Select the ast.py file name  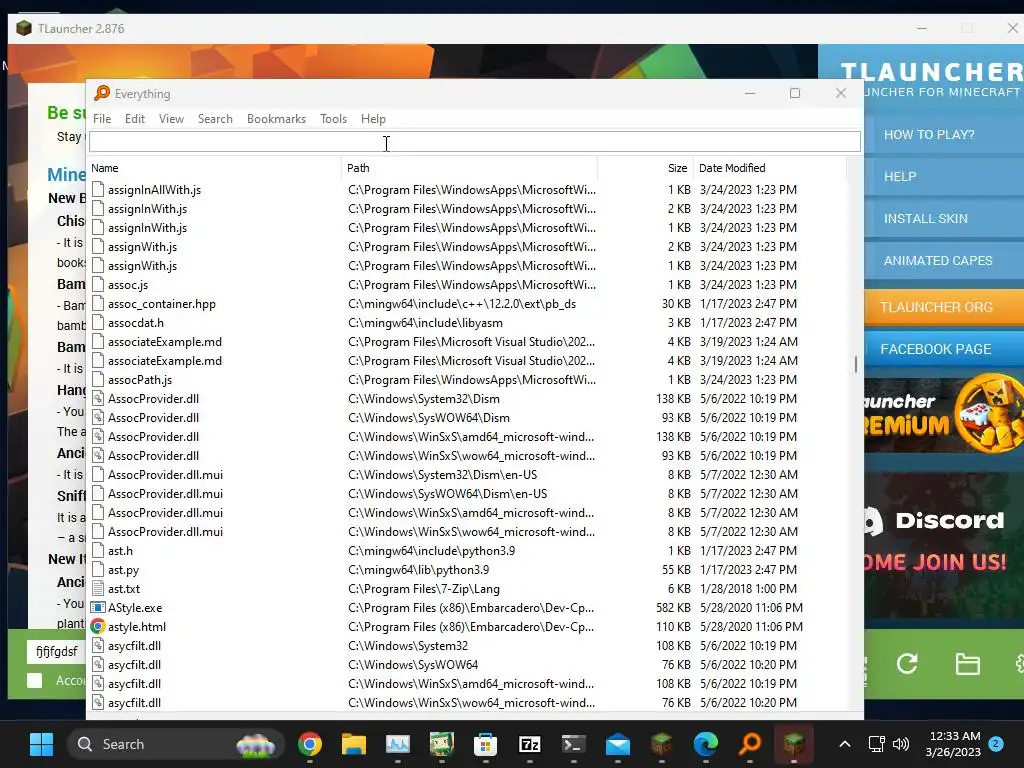pos(123,569)
